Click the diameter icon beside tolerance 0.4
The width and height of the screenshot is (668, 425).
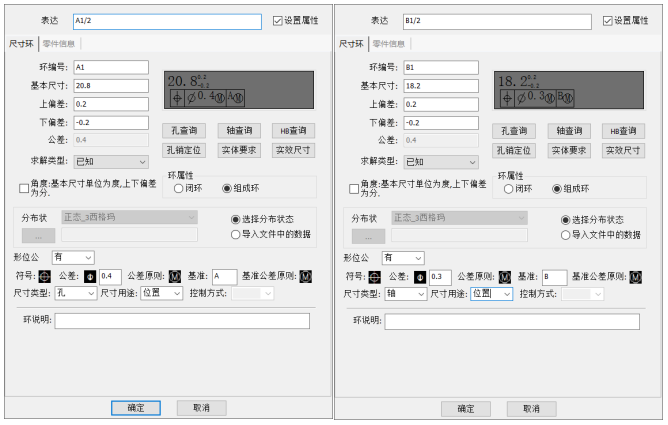91,276
